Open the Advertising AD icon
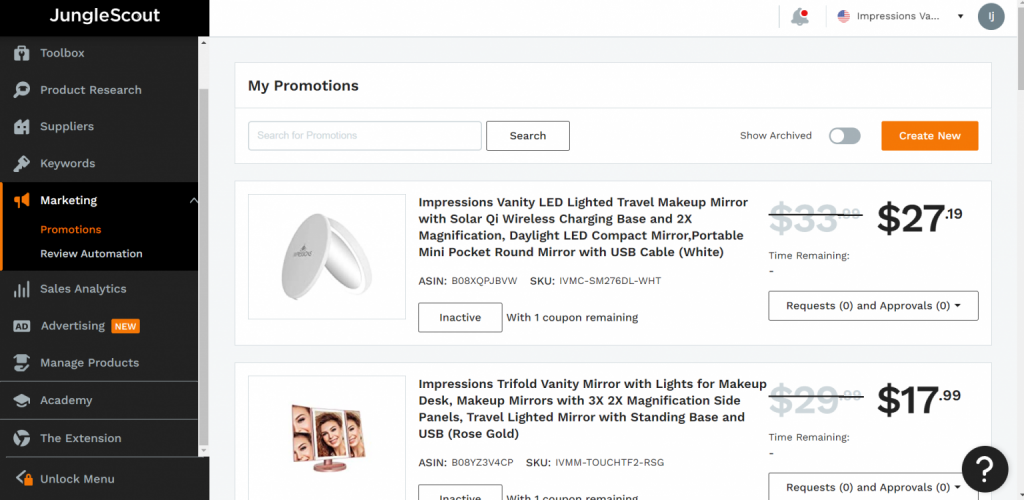Image resolution: width=1024 pixels, height=500 pixels. pyautogui.click(x=21, y=326)
